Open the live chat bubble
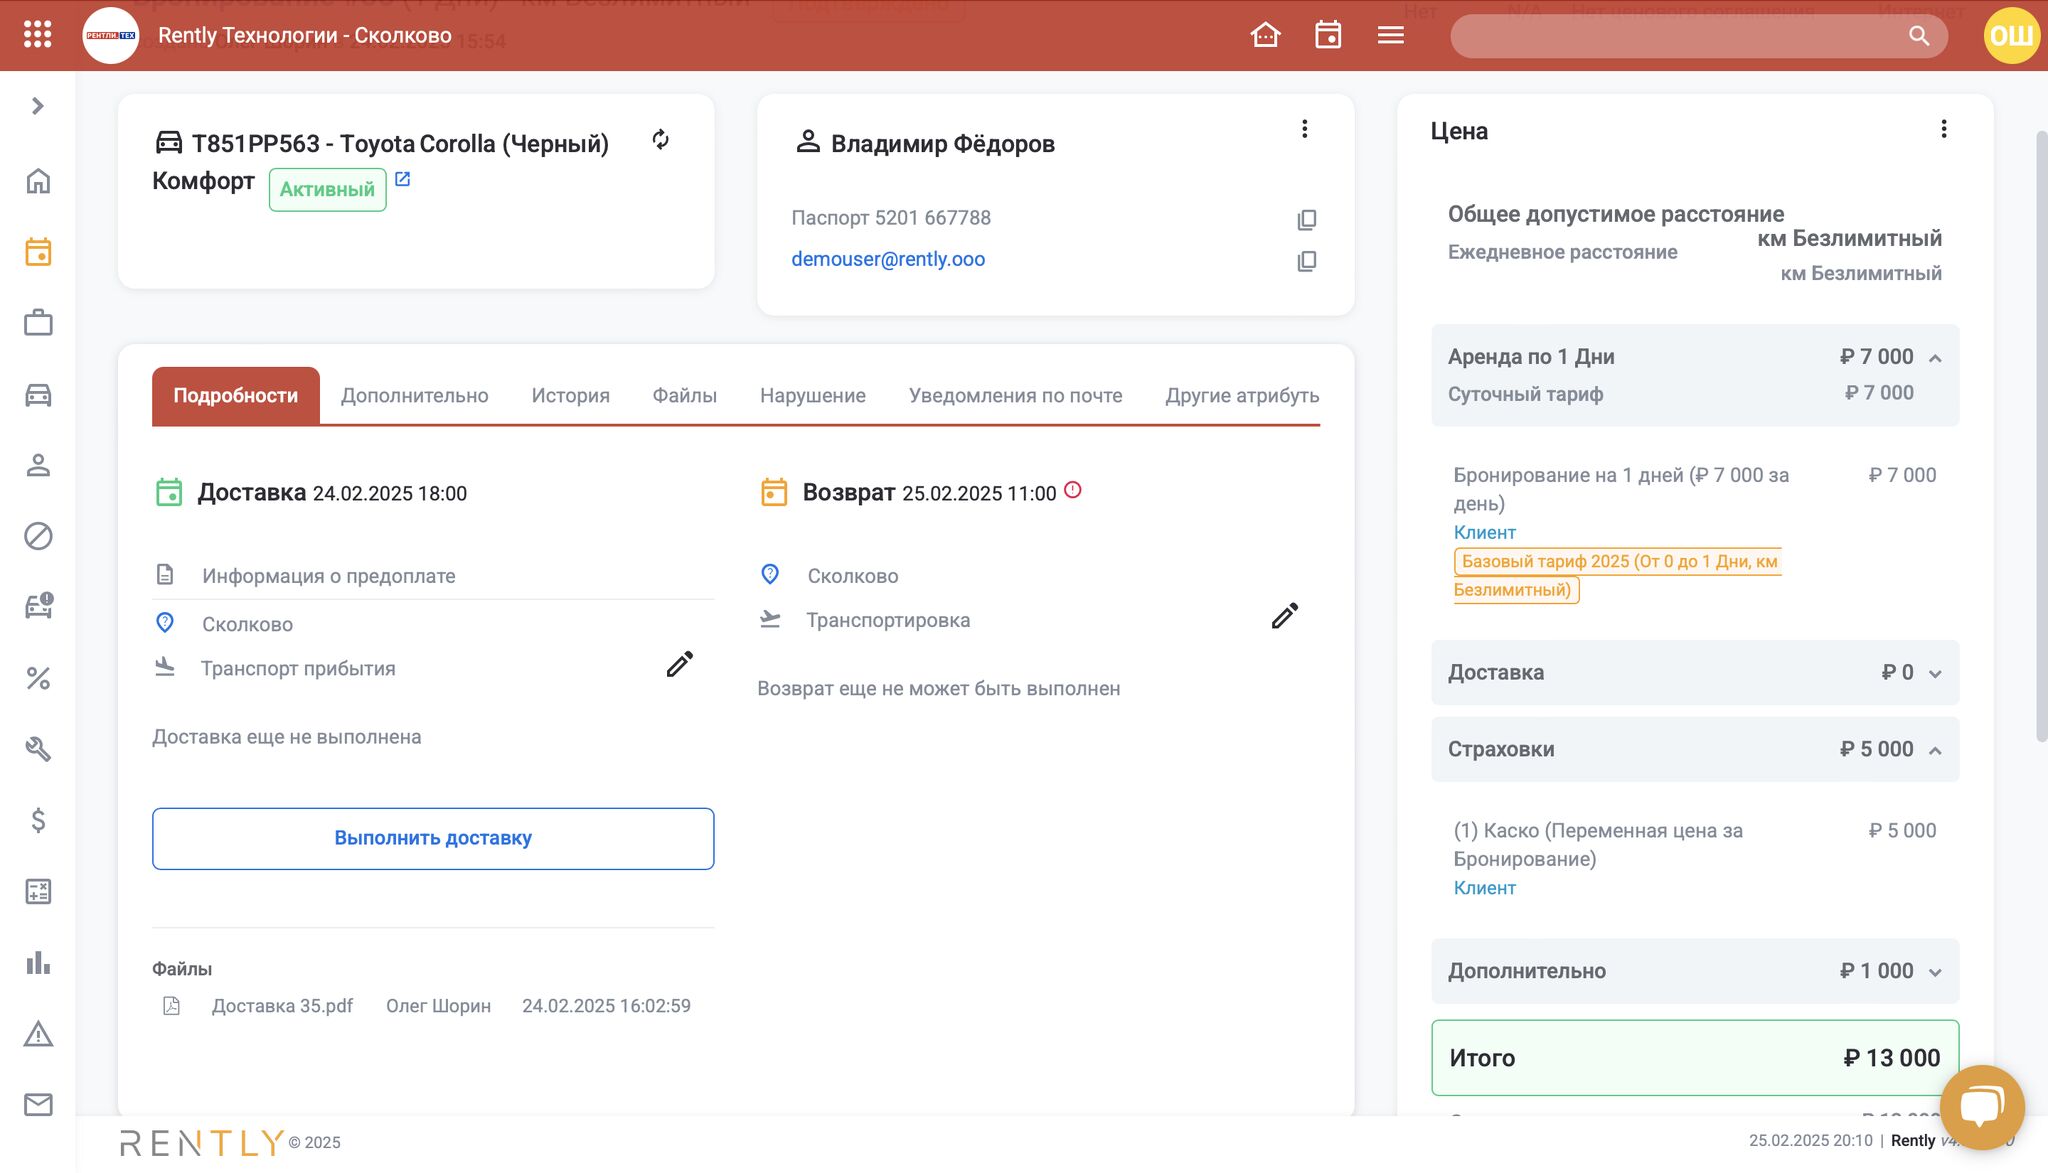 [1981, 1107]
